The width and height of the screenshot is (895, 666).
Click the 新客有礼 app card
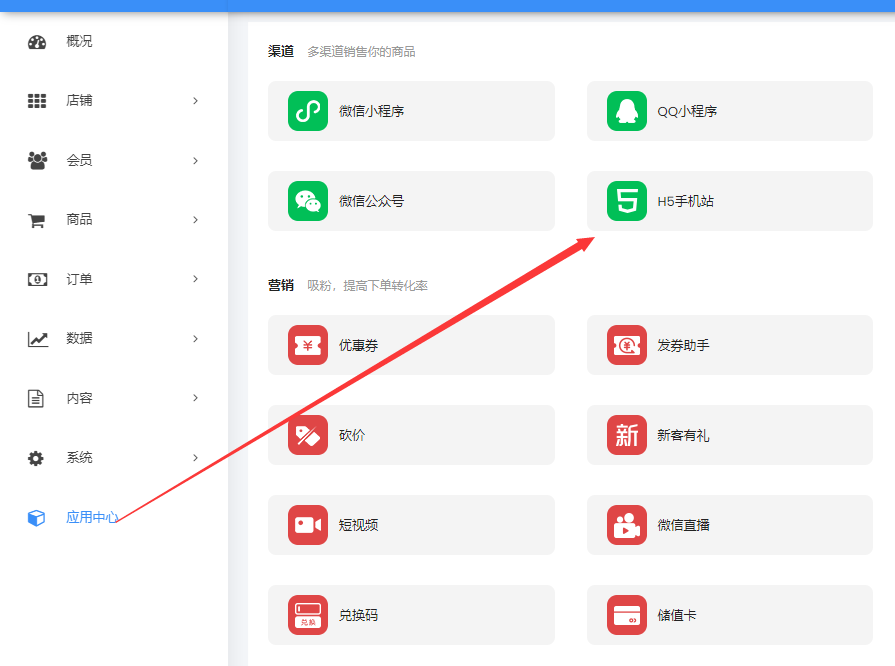coord(729,435)
